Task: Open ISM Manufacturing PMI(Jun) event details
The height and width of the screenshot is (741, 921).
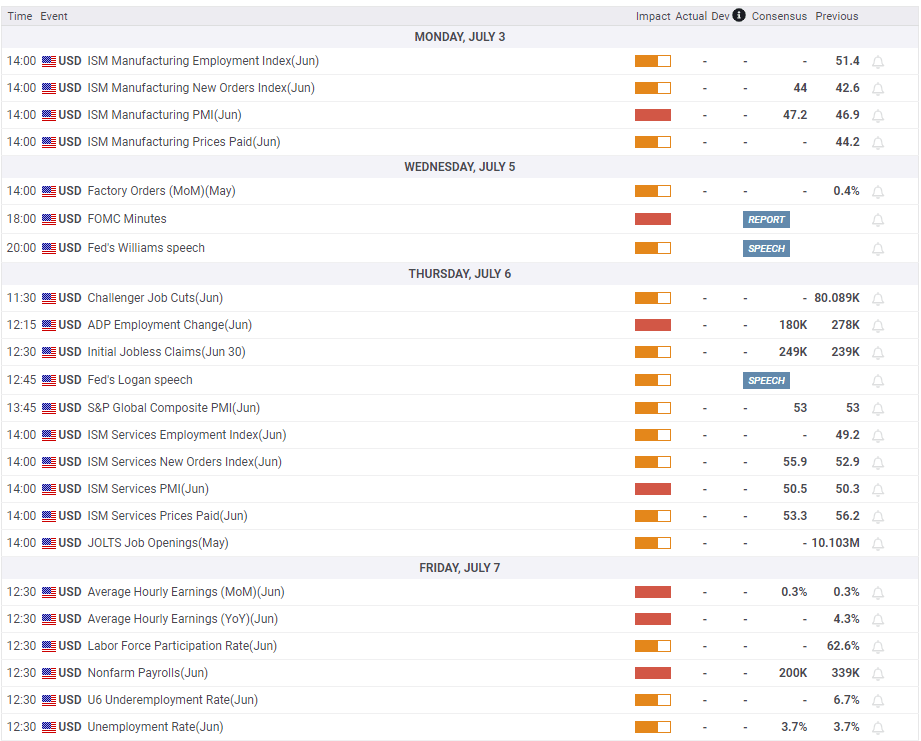Action: [x=164, y=114]
